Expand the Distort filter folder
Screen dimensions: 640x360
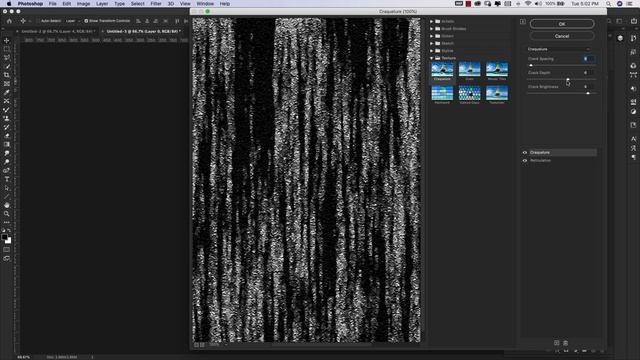tap(431, 36)
